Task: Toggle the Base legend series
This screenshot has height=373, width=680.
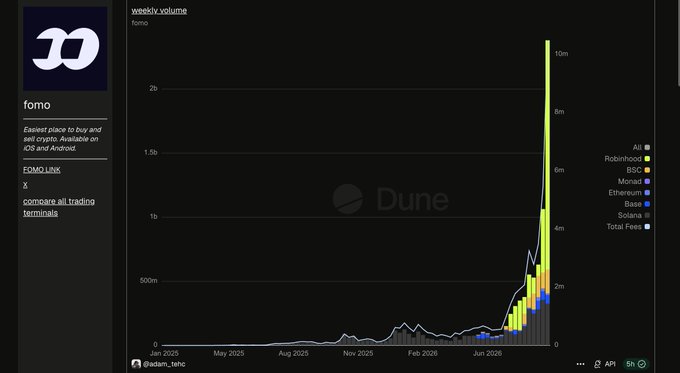Action: point(637,204)
